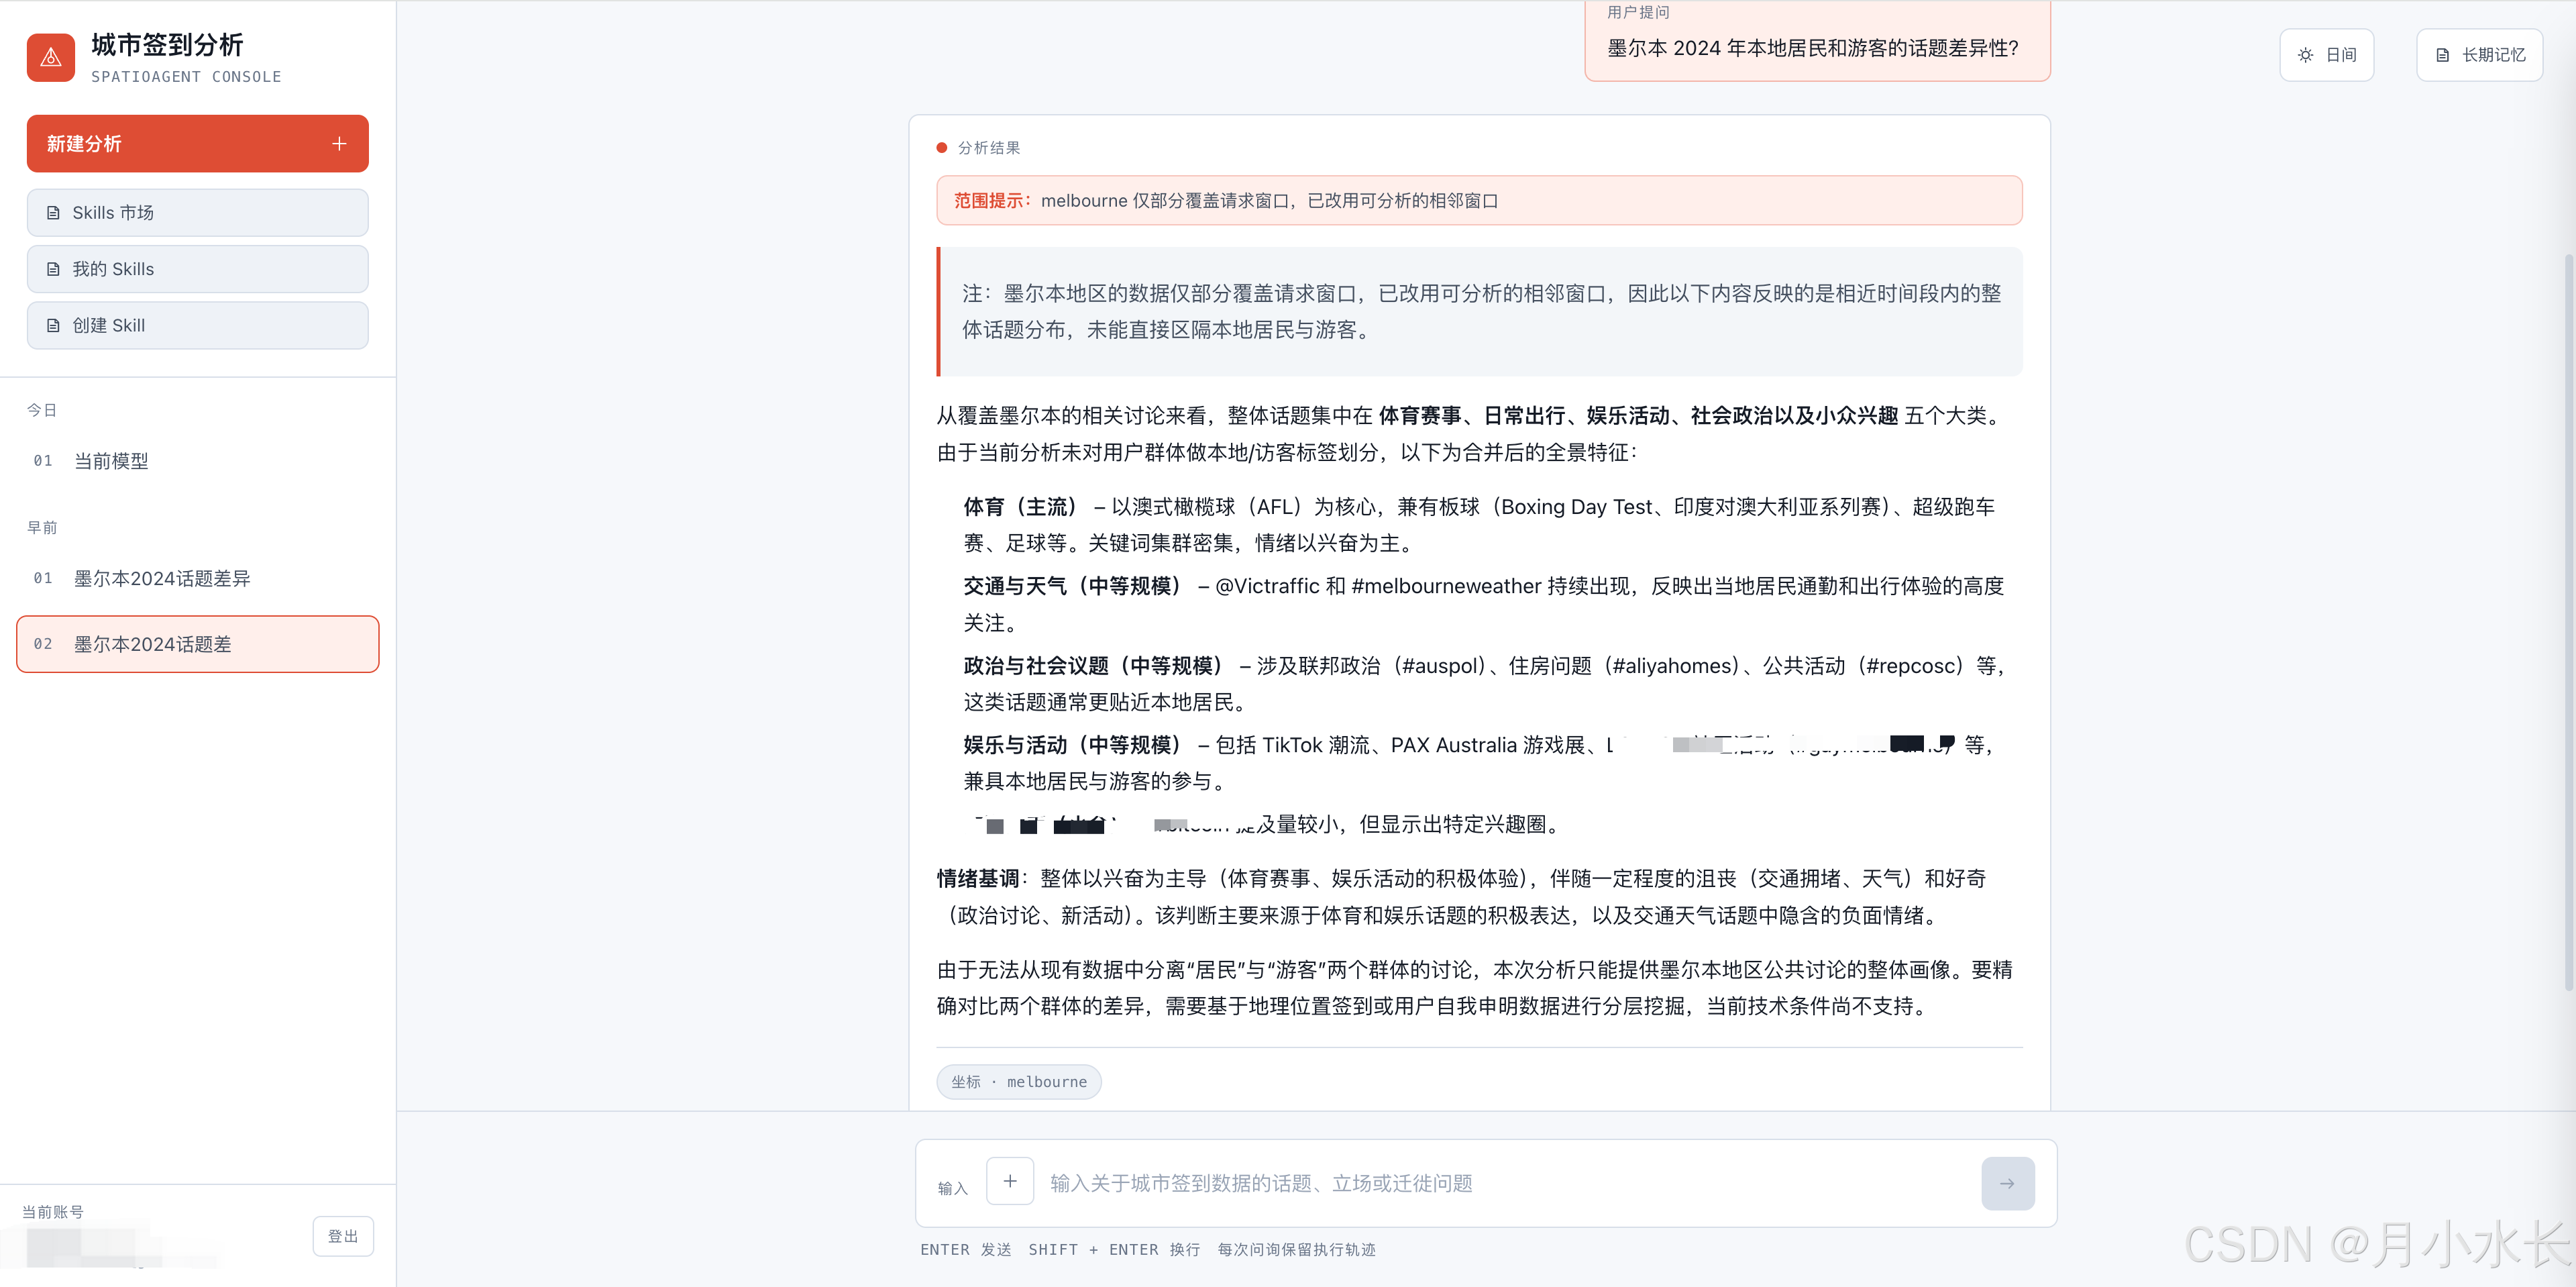Focus the question input field

[x=1505, y=1183]
